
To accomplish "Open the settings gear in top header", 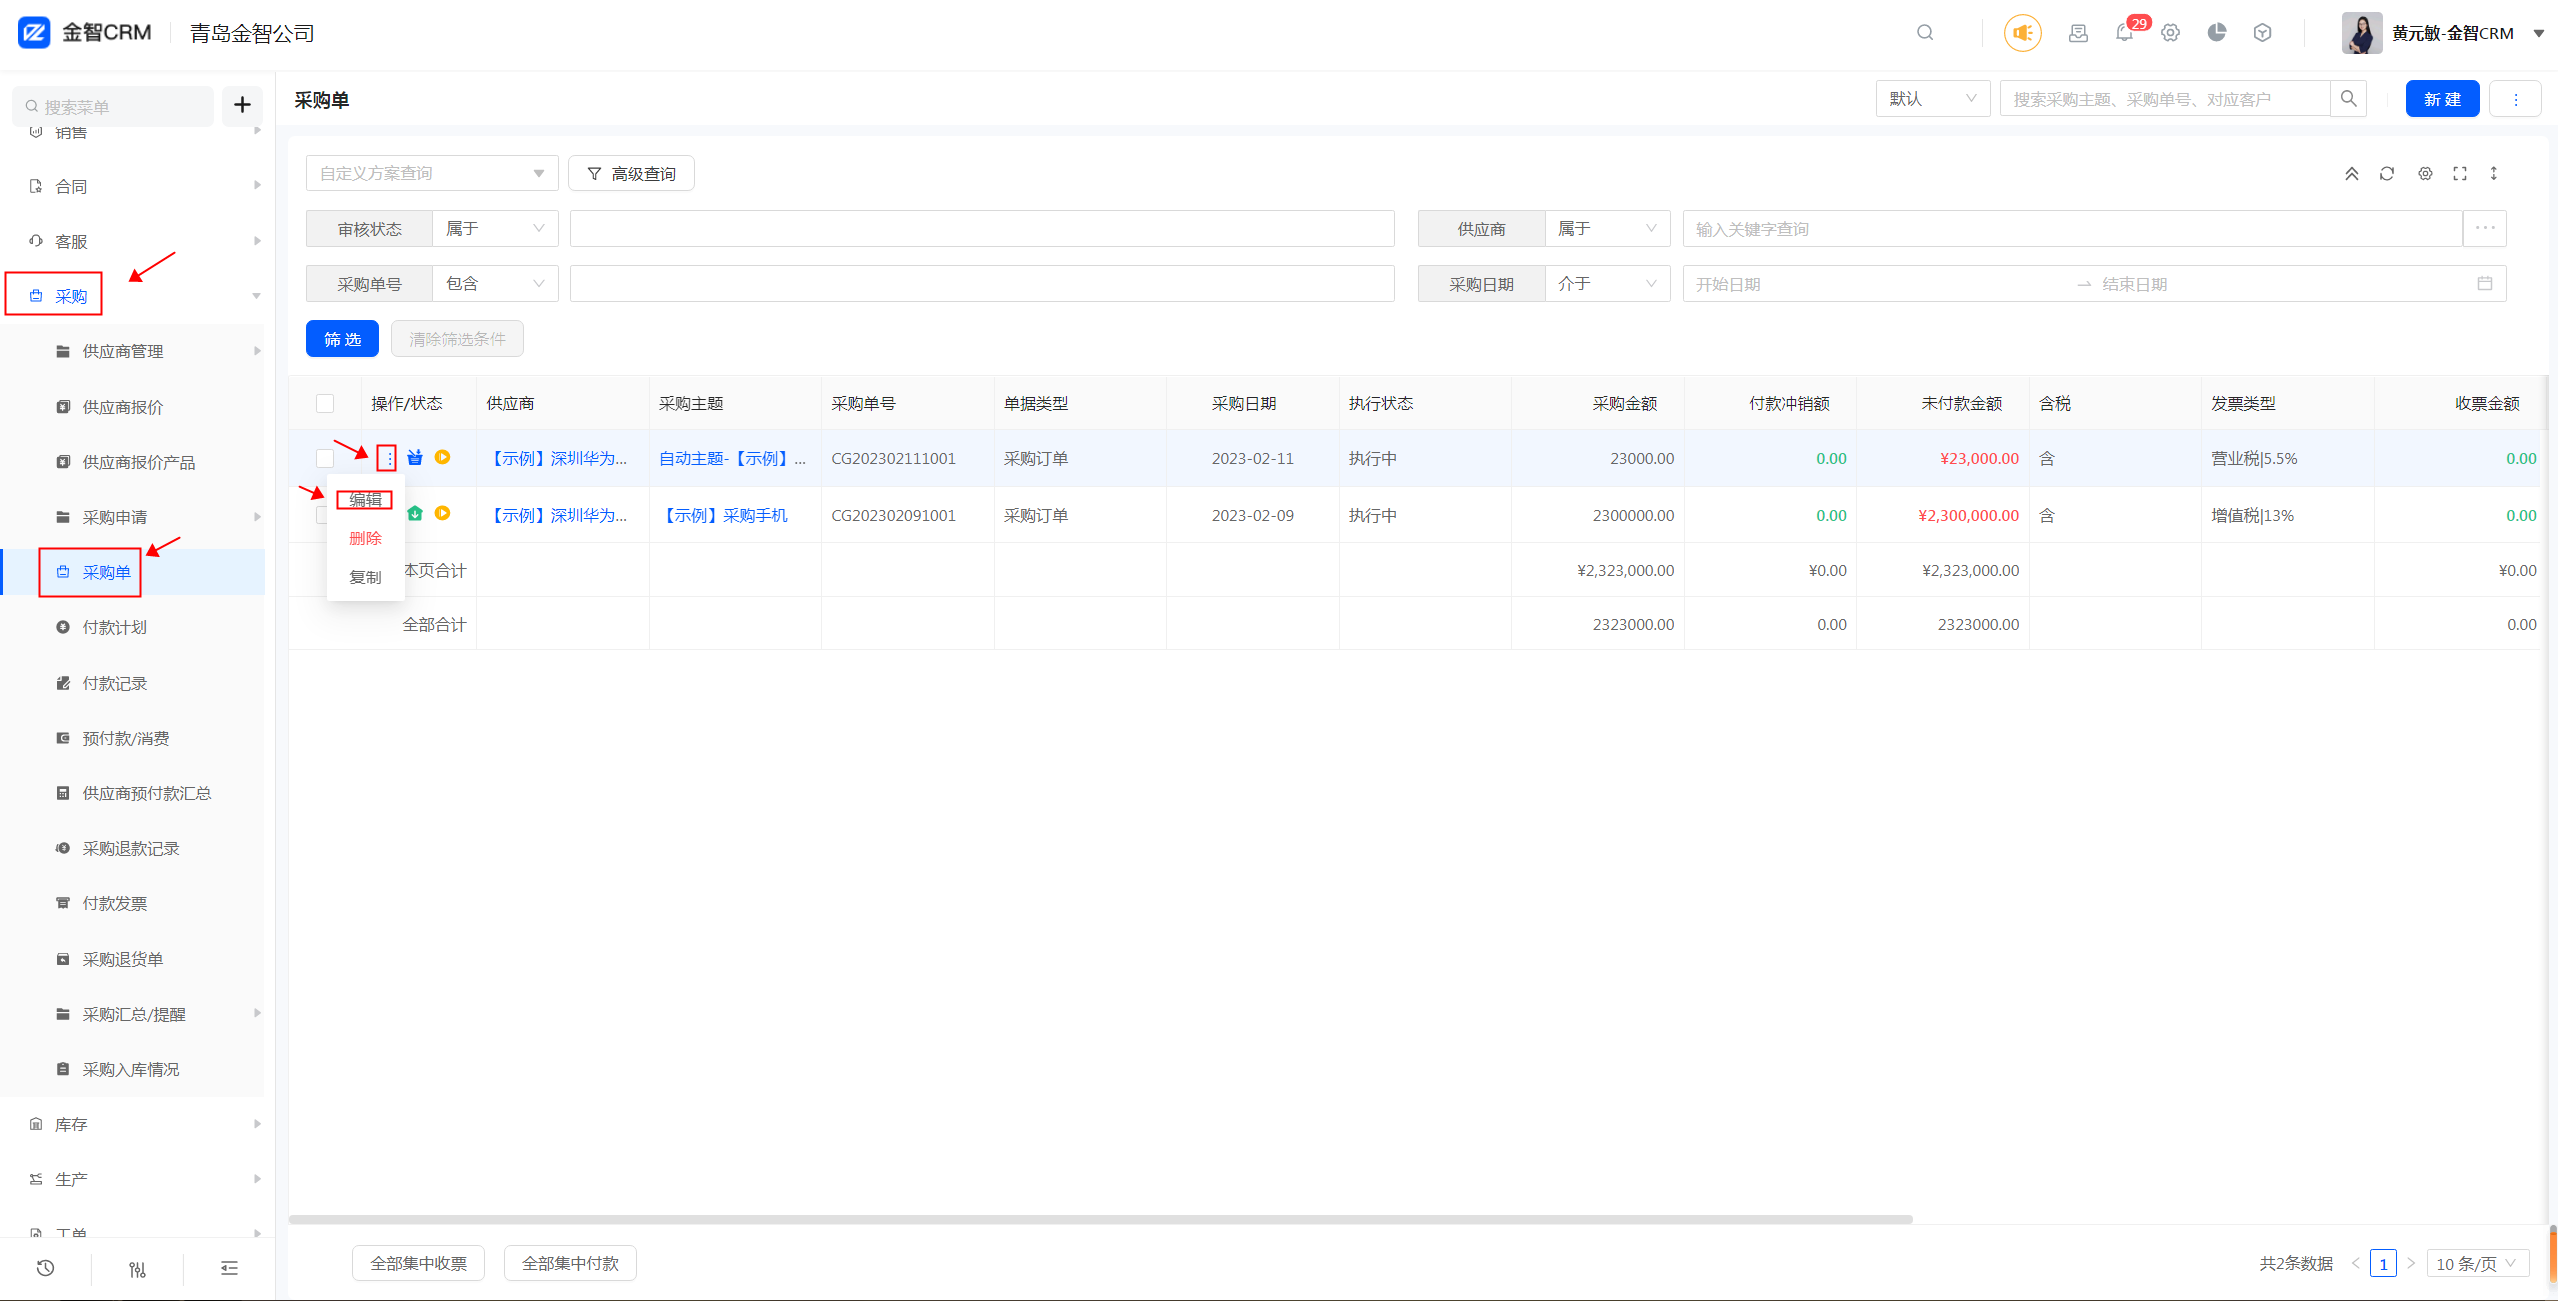I will [2170, 33].
